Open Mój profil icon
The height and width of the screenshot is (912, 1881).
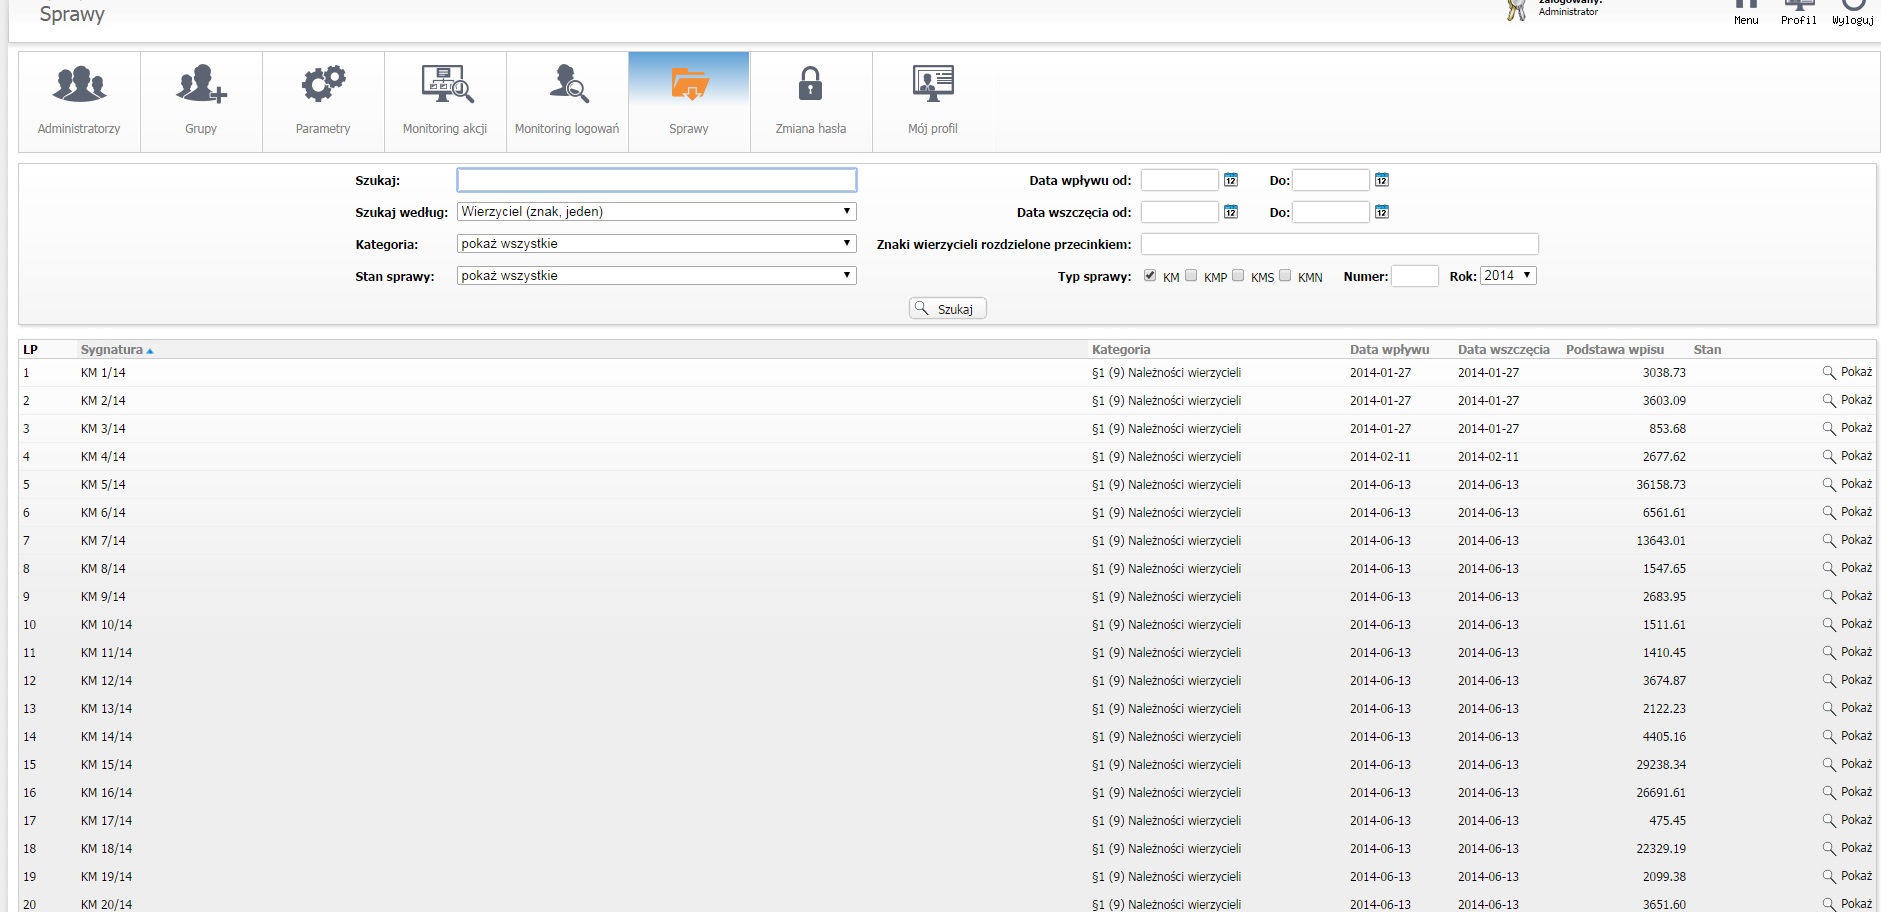(x=932, y=85)
